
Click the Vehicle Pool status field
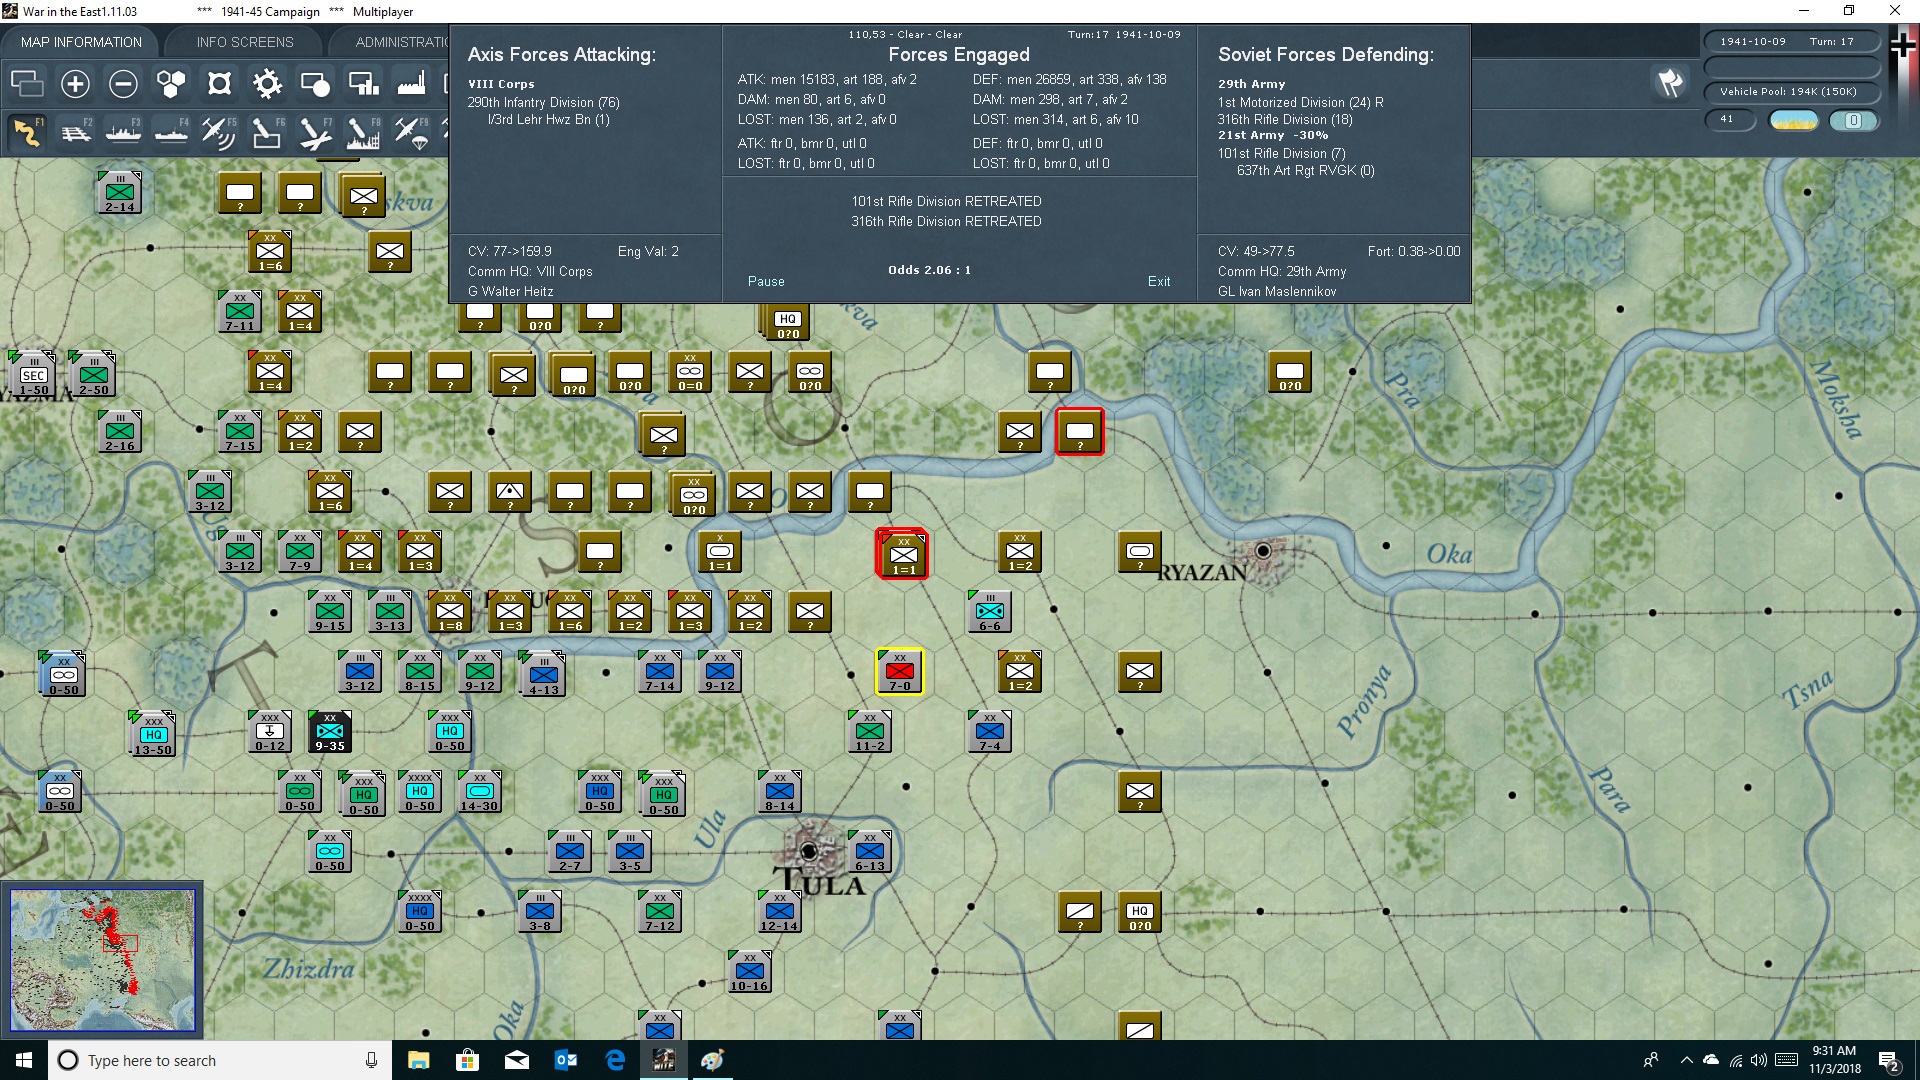(x=1790, y=92)
